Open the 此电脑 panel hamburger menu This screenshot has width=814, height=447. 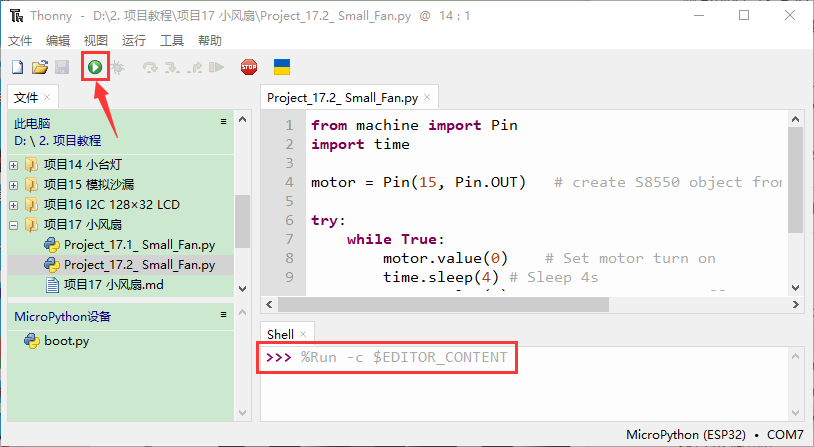(x=224, y=121)
